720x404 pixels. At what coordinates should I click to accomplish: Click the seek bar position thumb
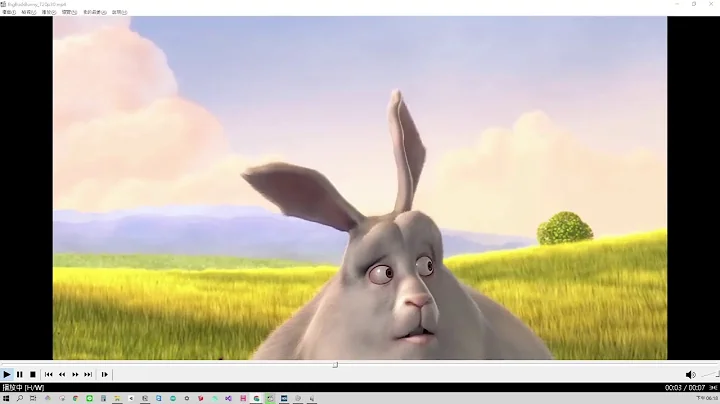[335, 365]
